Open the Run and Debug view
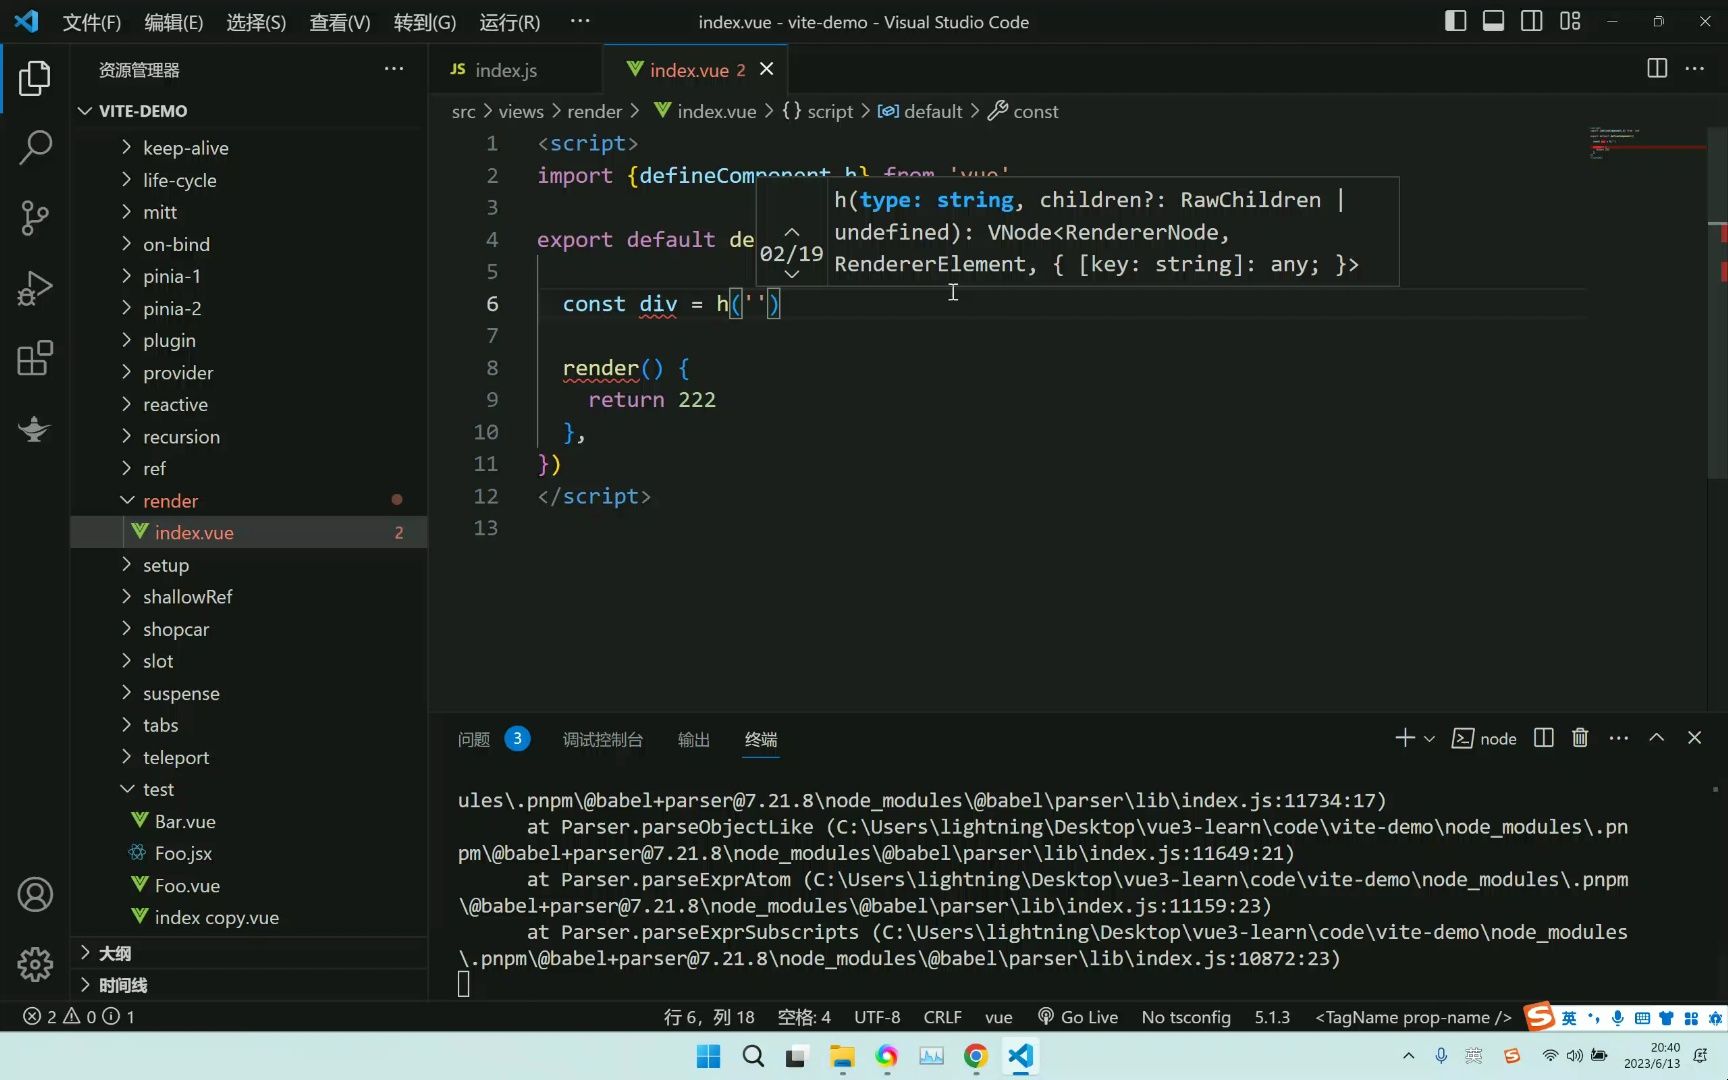 click(35, 288)
